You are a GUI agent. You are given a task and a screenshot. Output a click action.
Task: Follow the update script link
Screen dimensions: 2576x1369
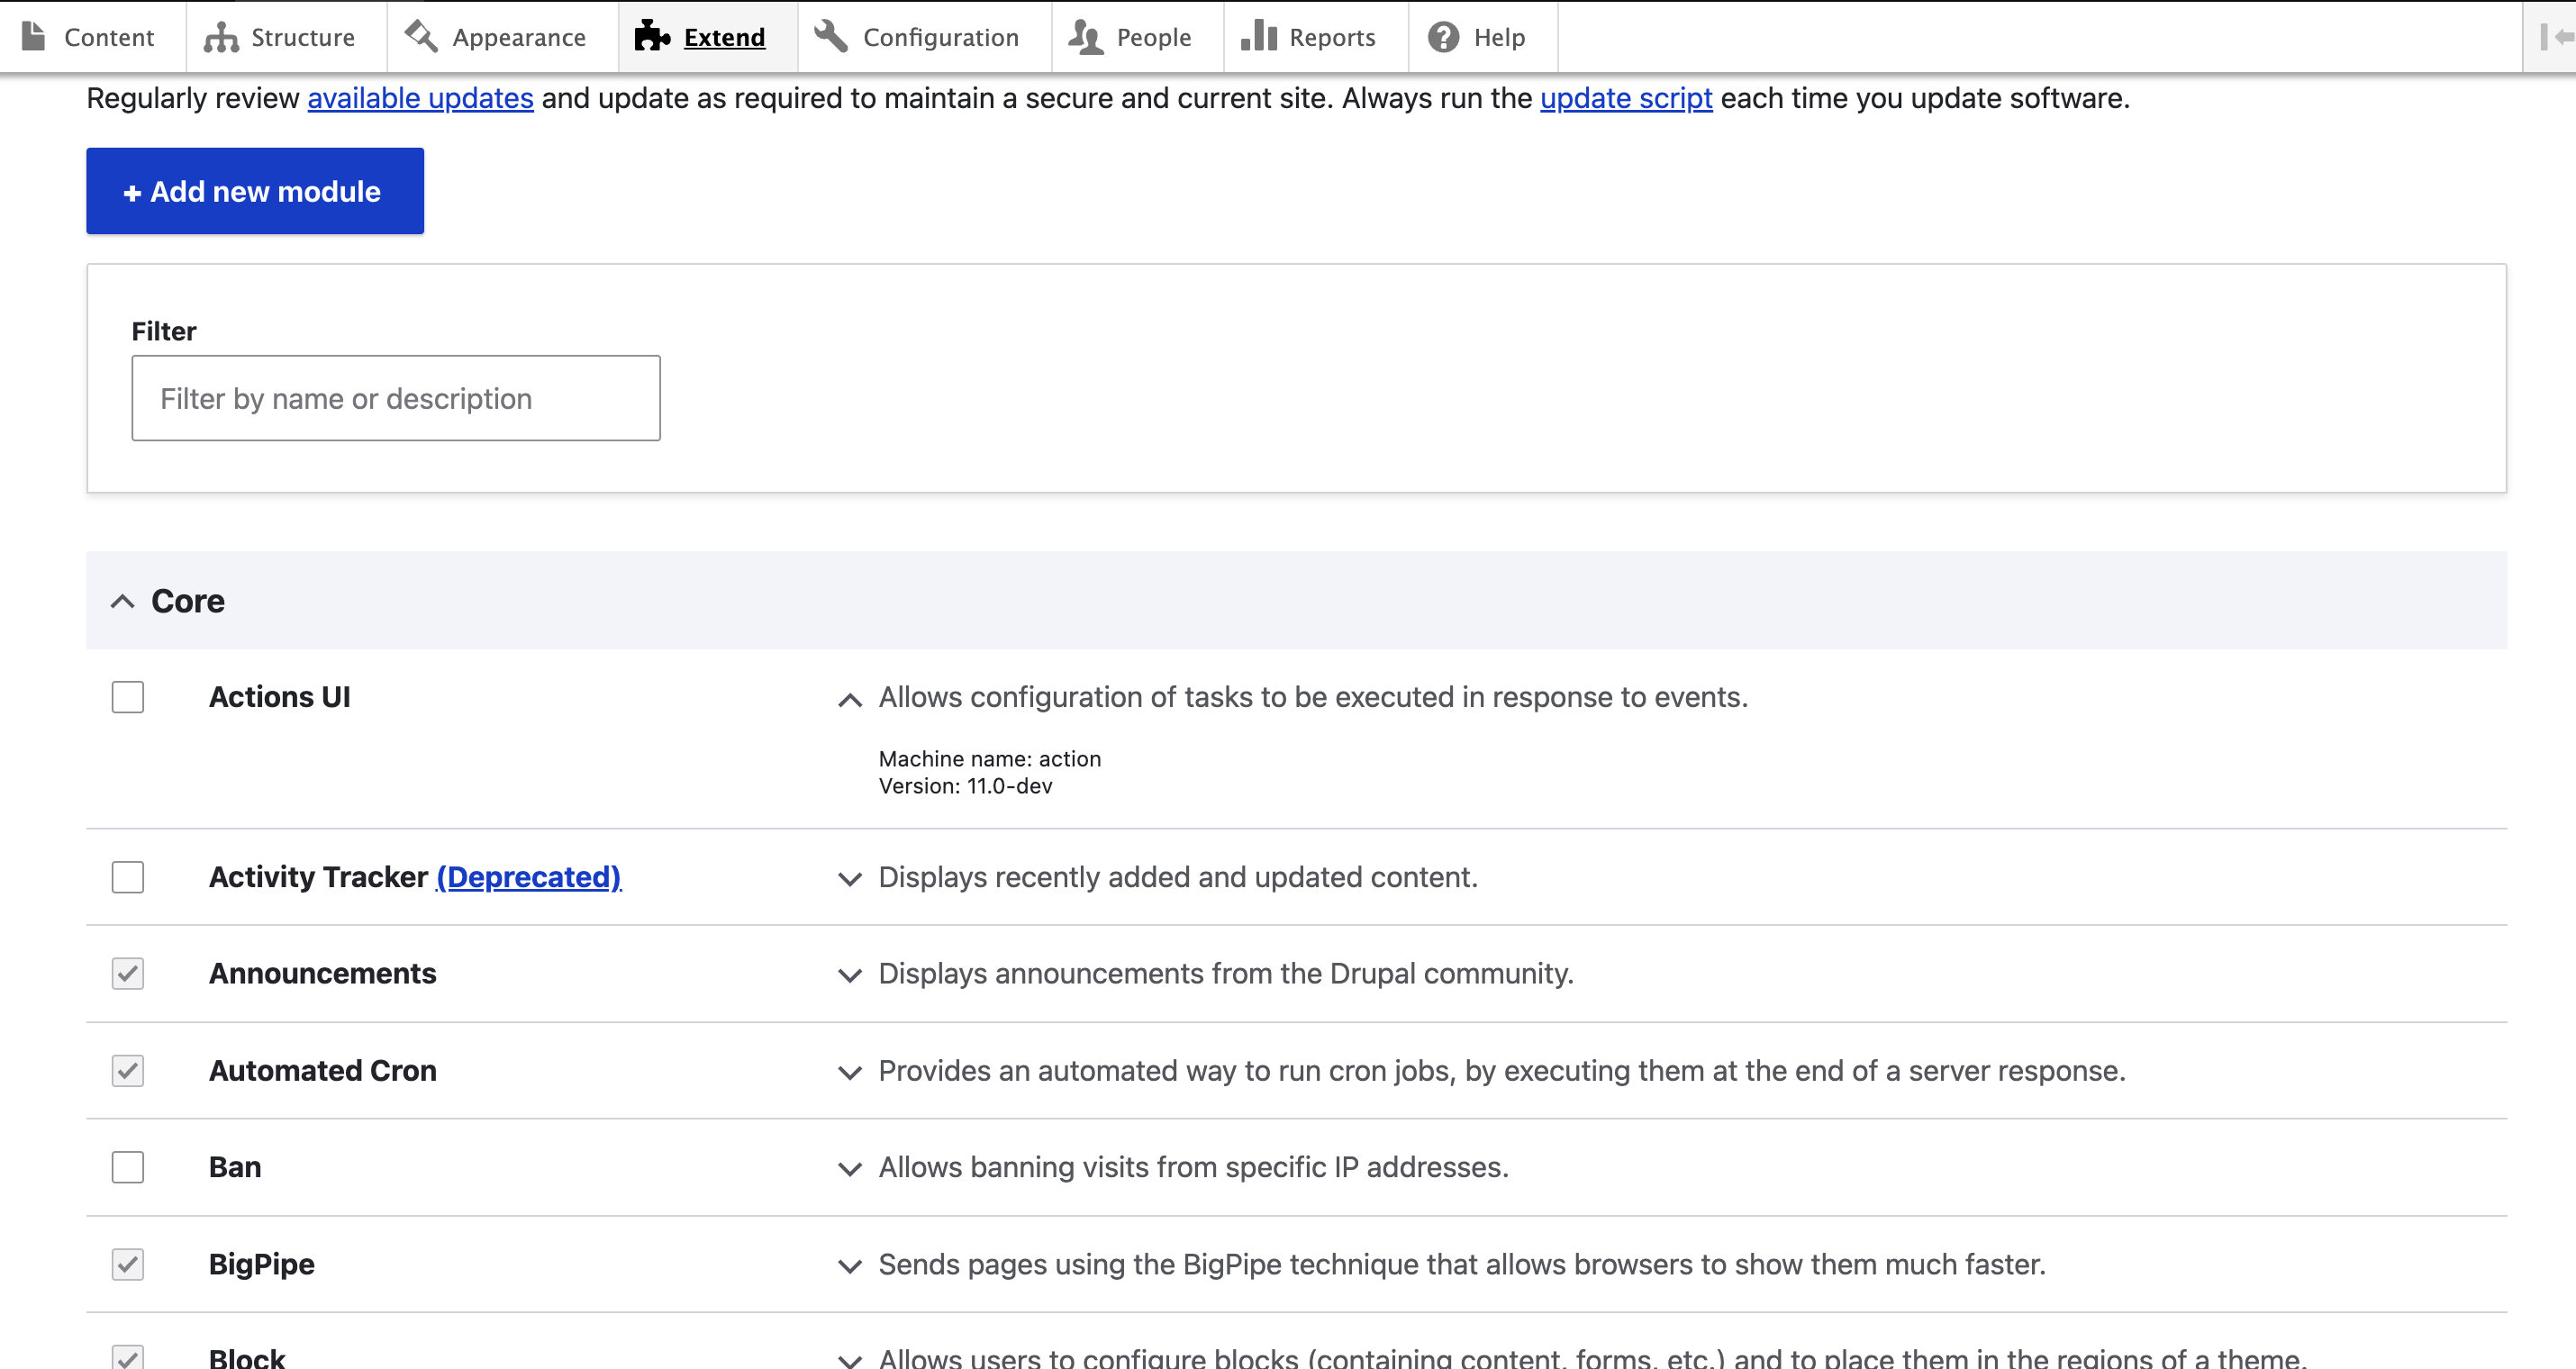tap(1626, 98)
